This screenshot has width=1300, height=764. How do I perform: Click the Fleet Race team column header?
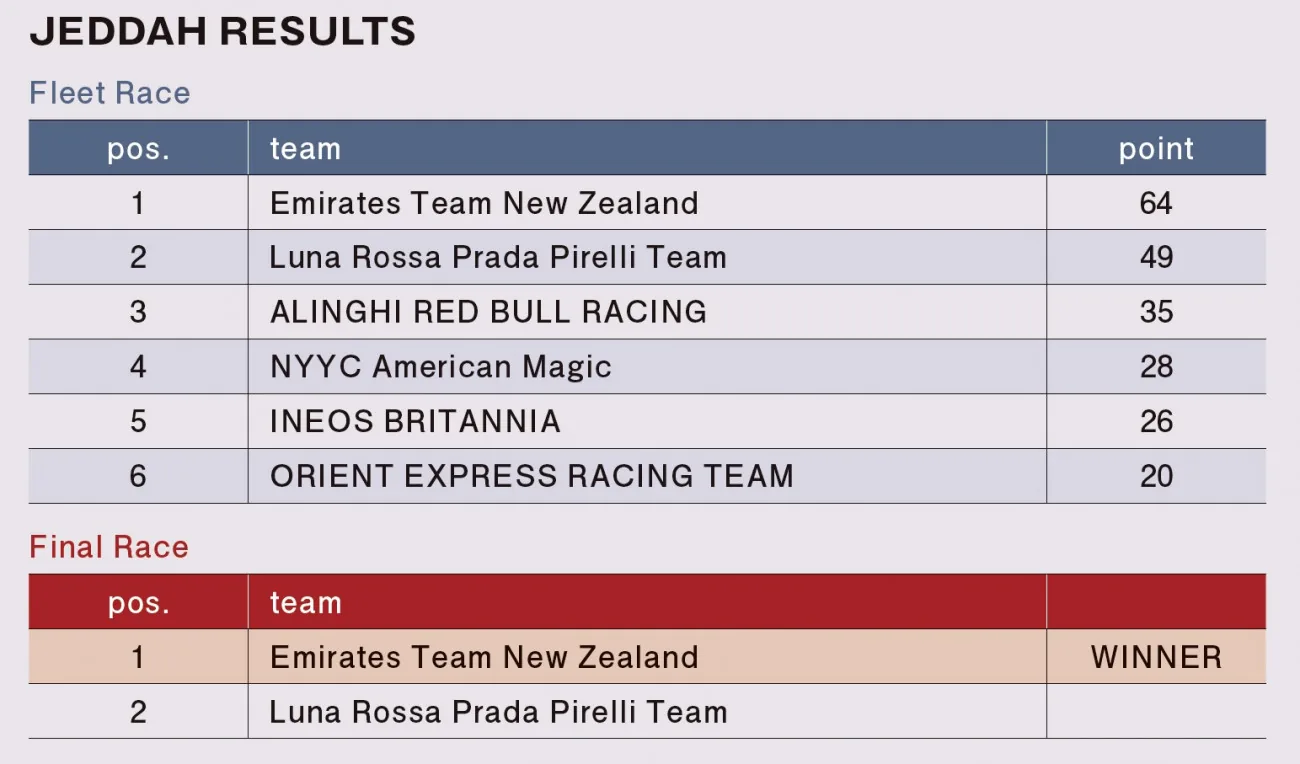click(x=305, y=149)
